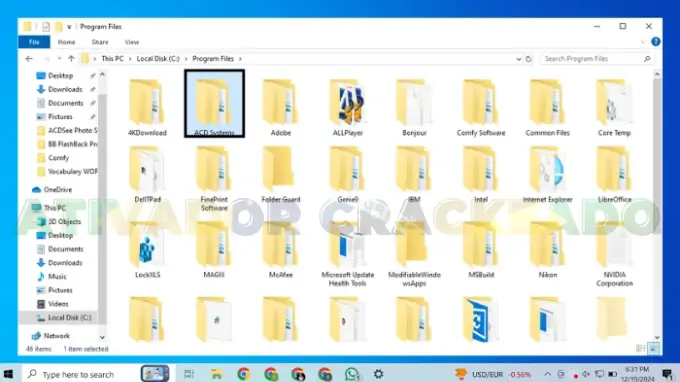Image resolution: width=680 pixels, height=382 pixels.
Task: Go up one folder level
Action: tap(71, 59)
